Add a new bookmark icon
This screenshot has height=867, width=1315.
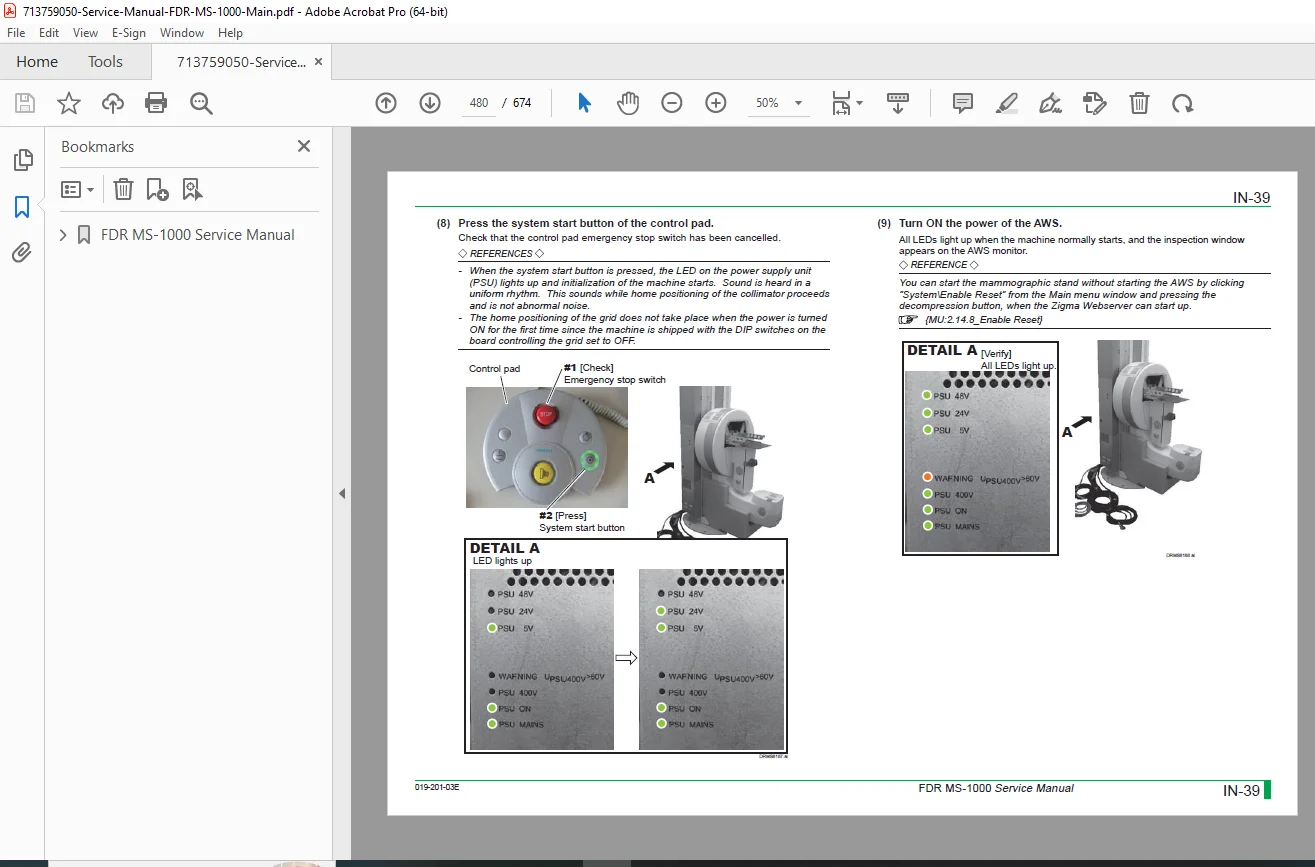coord(157,189)
